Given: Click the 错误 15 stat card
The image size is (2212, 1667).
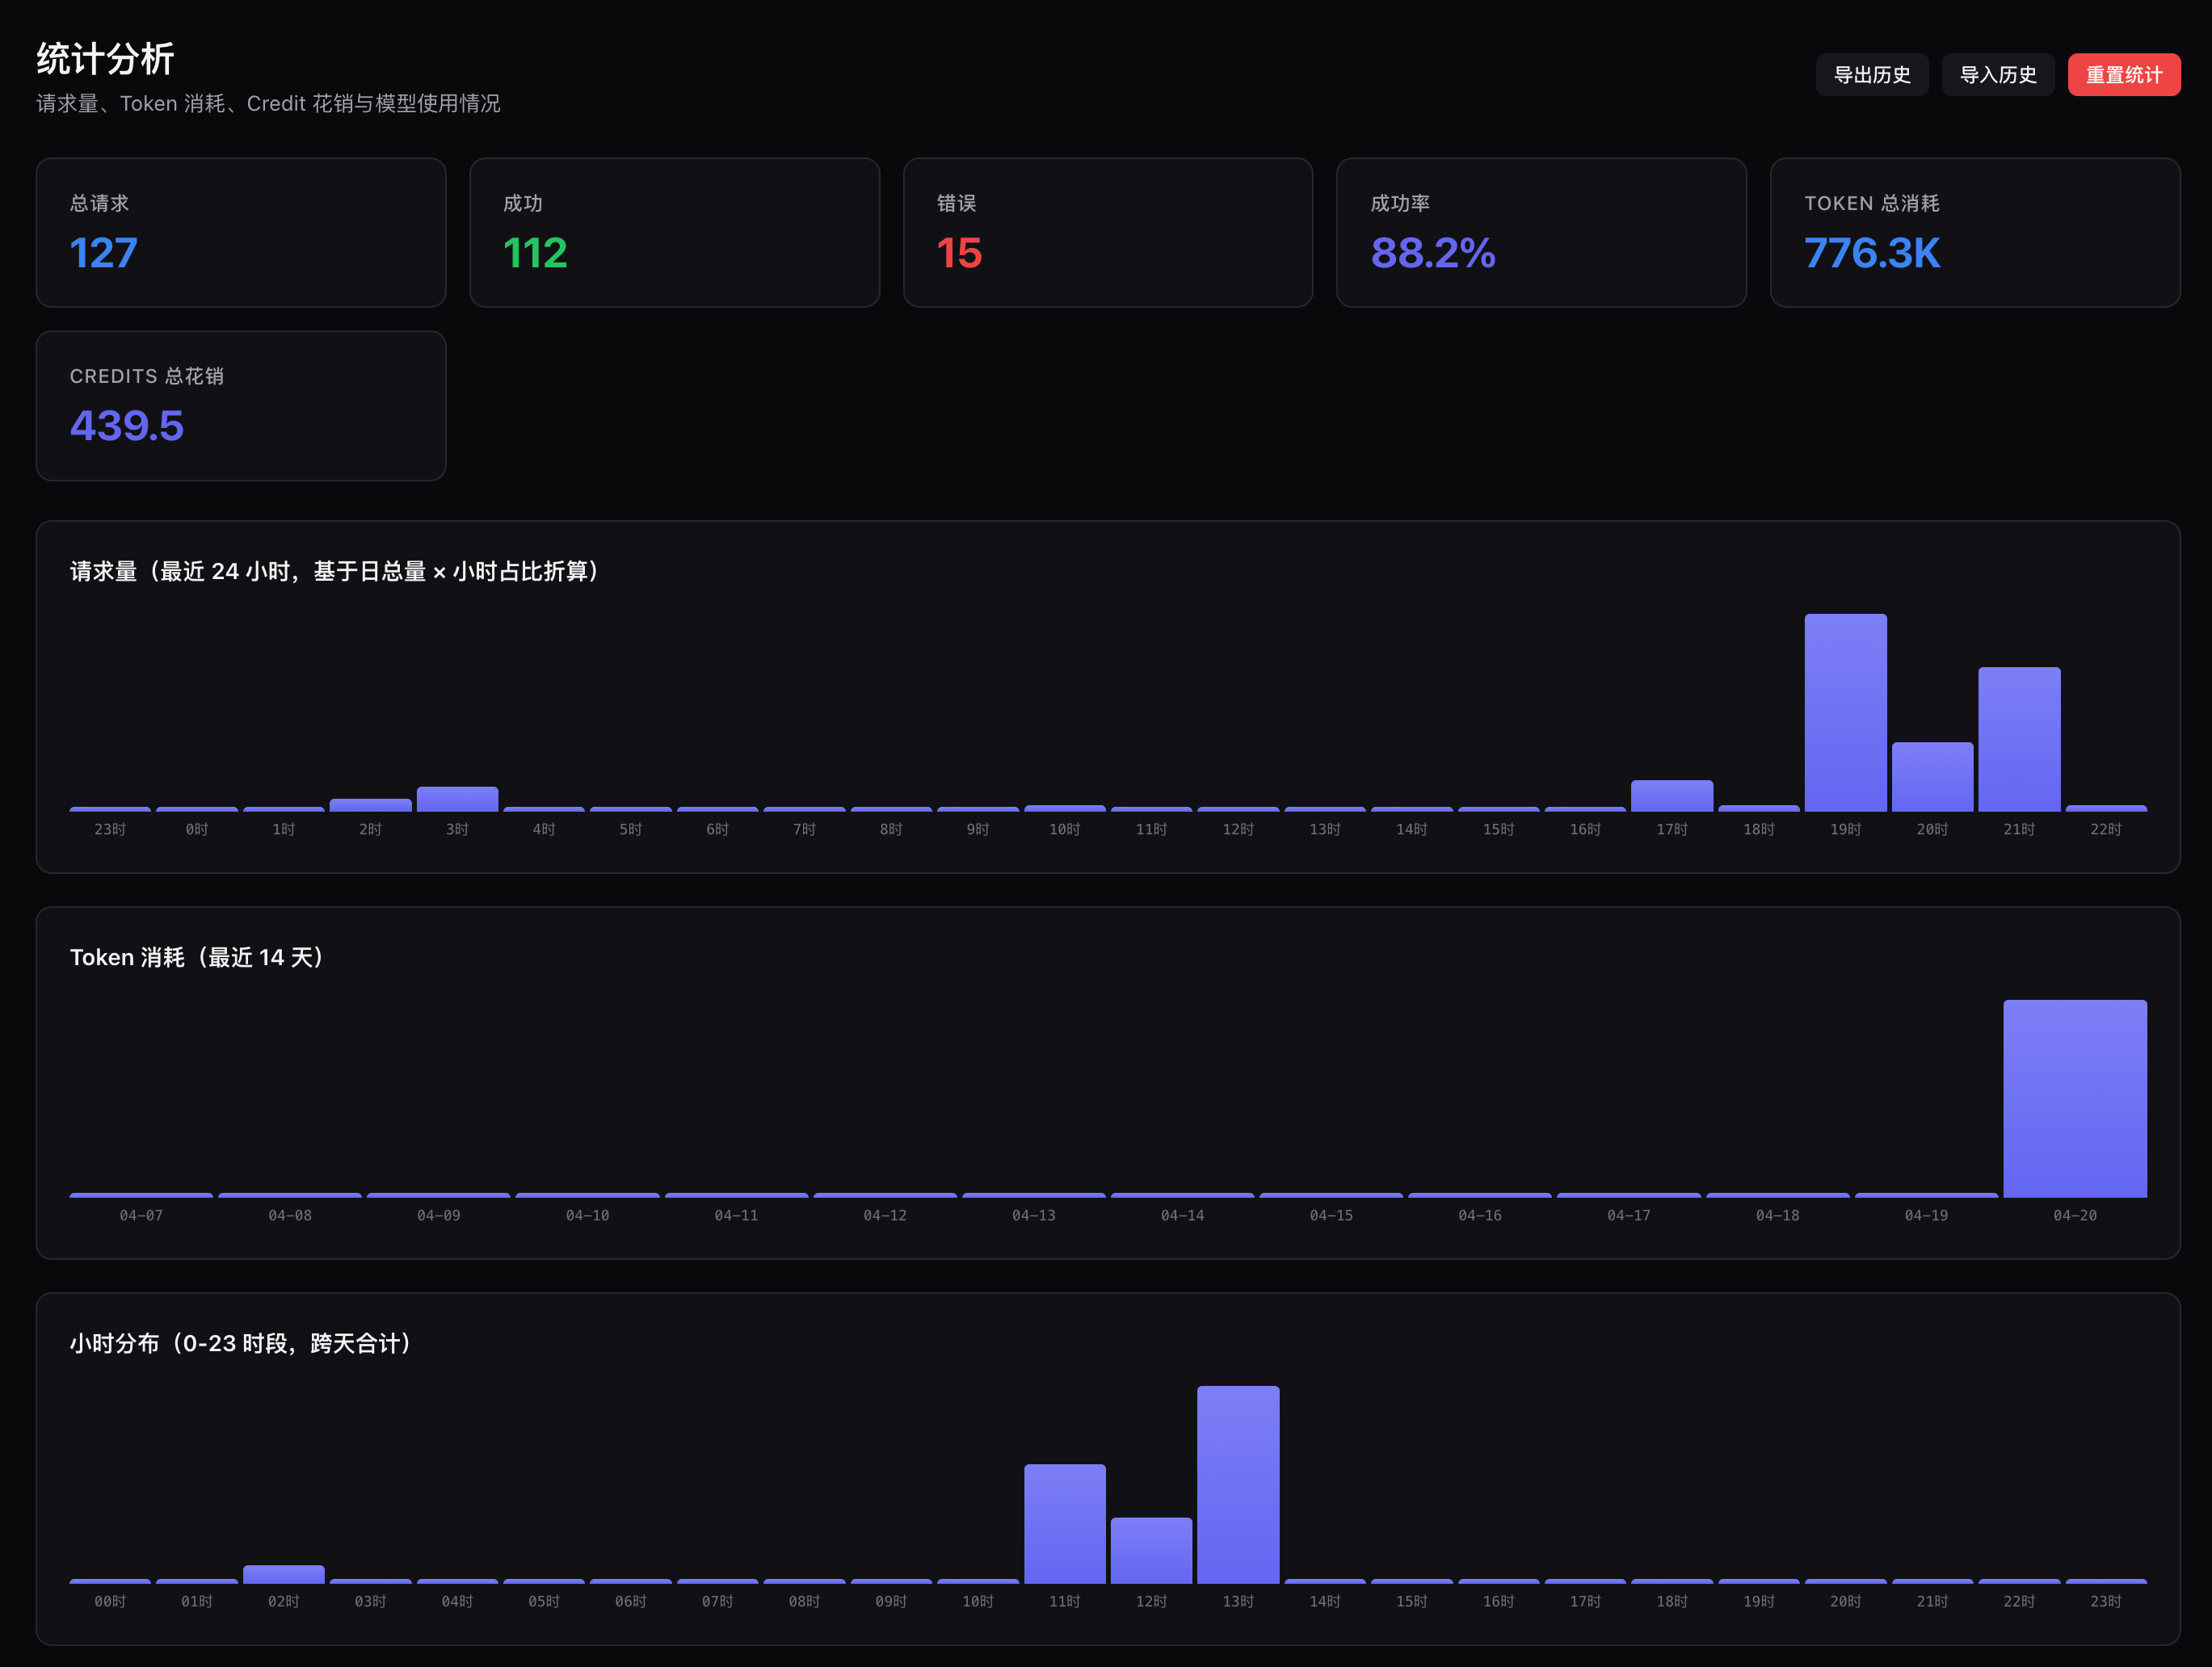Looking at the screenshot, I should click(1107, 232).
